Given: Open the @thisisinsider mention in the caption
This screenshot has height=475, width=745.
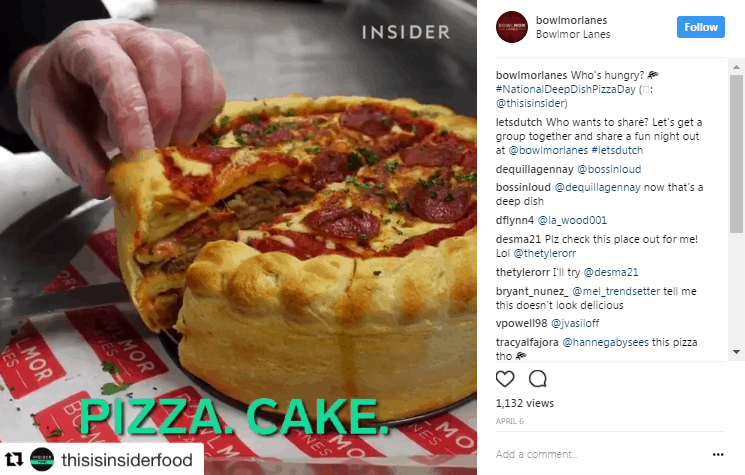Looking at the screenshot, I should click(530, 103).
